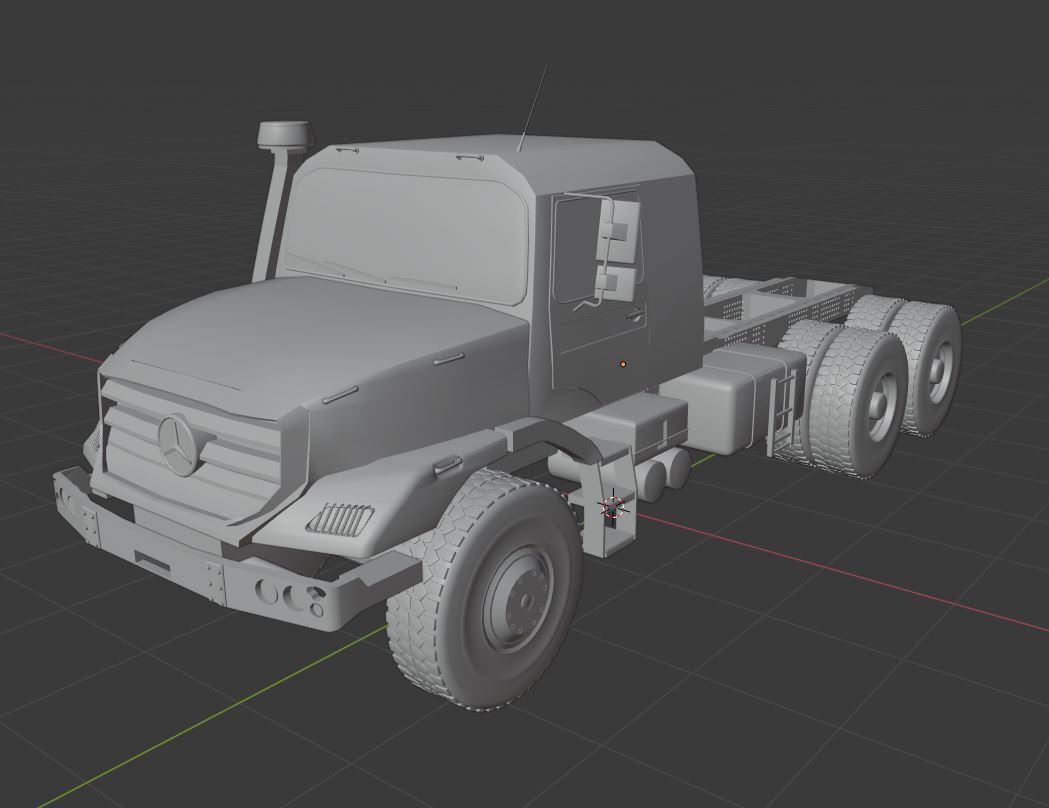Click the 3D cursor crosshair near the cab step
Image resolution: width=1049 pixels, height=808 pixels.
[613, 506]
